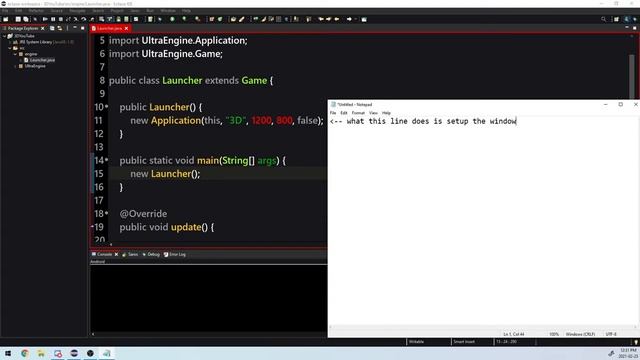The image size is (640, 360).
Task: Toggle Link with Editor in Package Explorer
Action: click(60, 28)
